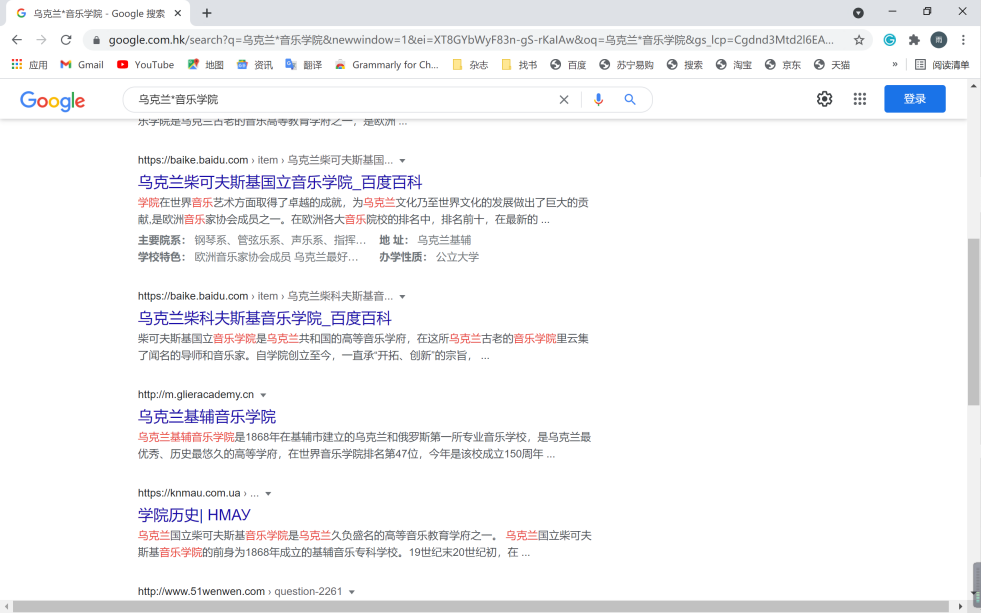Open Chrome's three-dot menu
This screenshot has height=613, width=981.
(963, 39)
